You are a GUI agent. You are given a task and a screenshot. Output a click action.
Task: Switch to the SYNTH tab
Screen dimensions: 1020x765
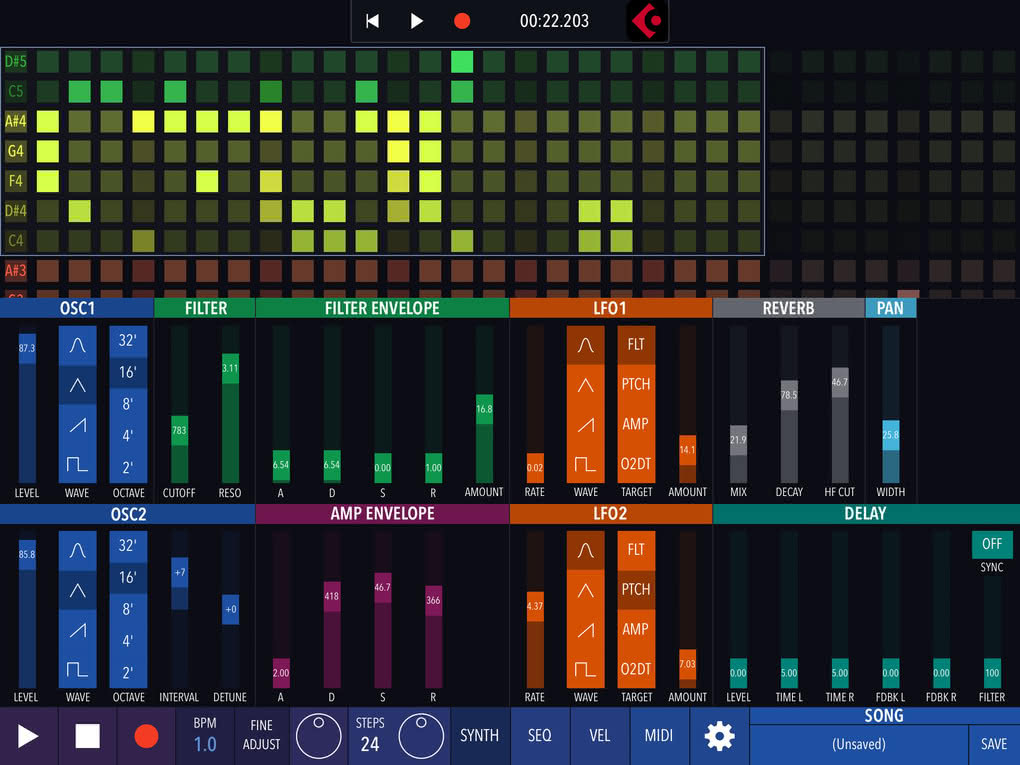(479, 736)
